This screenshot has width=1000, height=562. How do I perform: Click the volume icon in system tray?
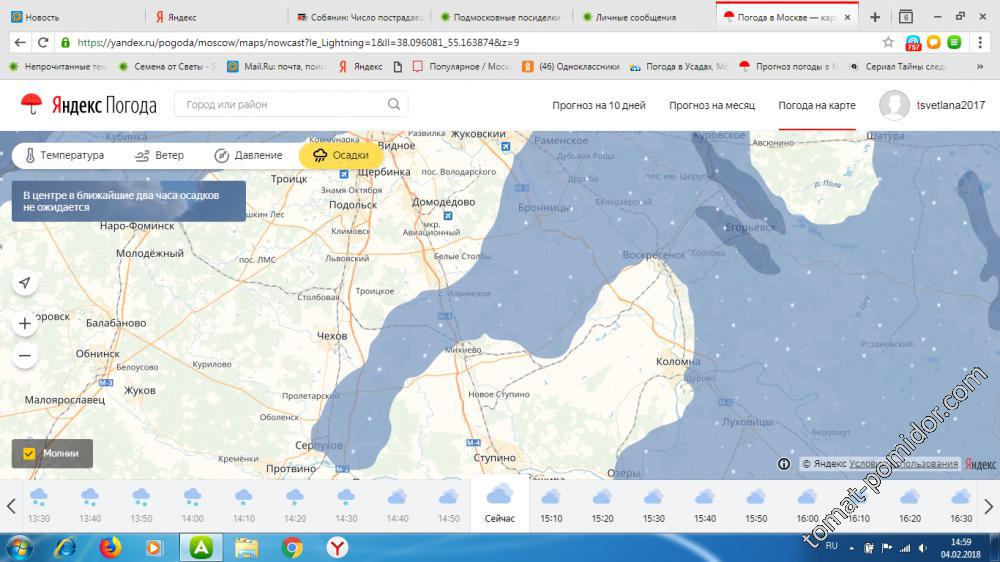click(x=923, y=548)
